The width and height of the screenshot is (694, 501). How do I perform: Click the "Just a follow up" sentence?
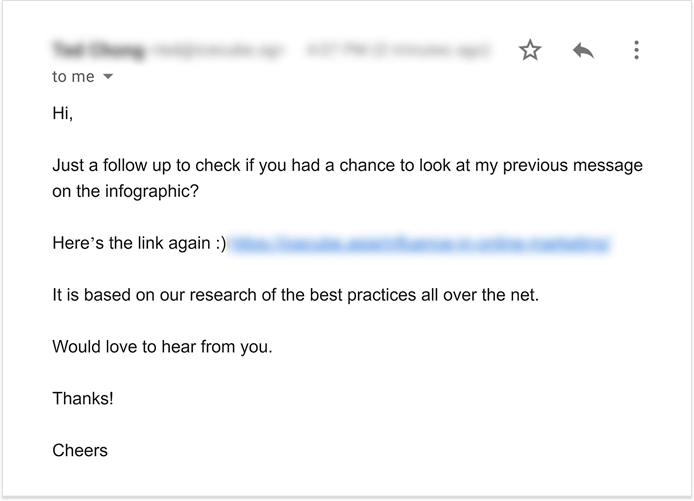pos(347,178)
